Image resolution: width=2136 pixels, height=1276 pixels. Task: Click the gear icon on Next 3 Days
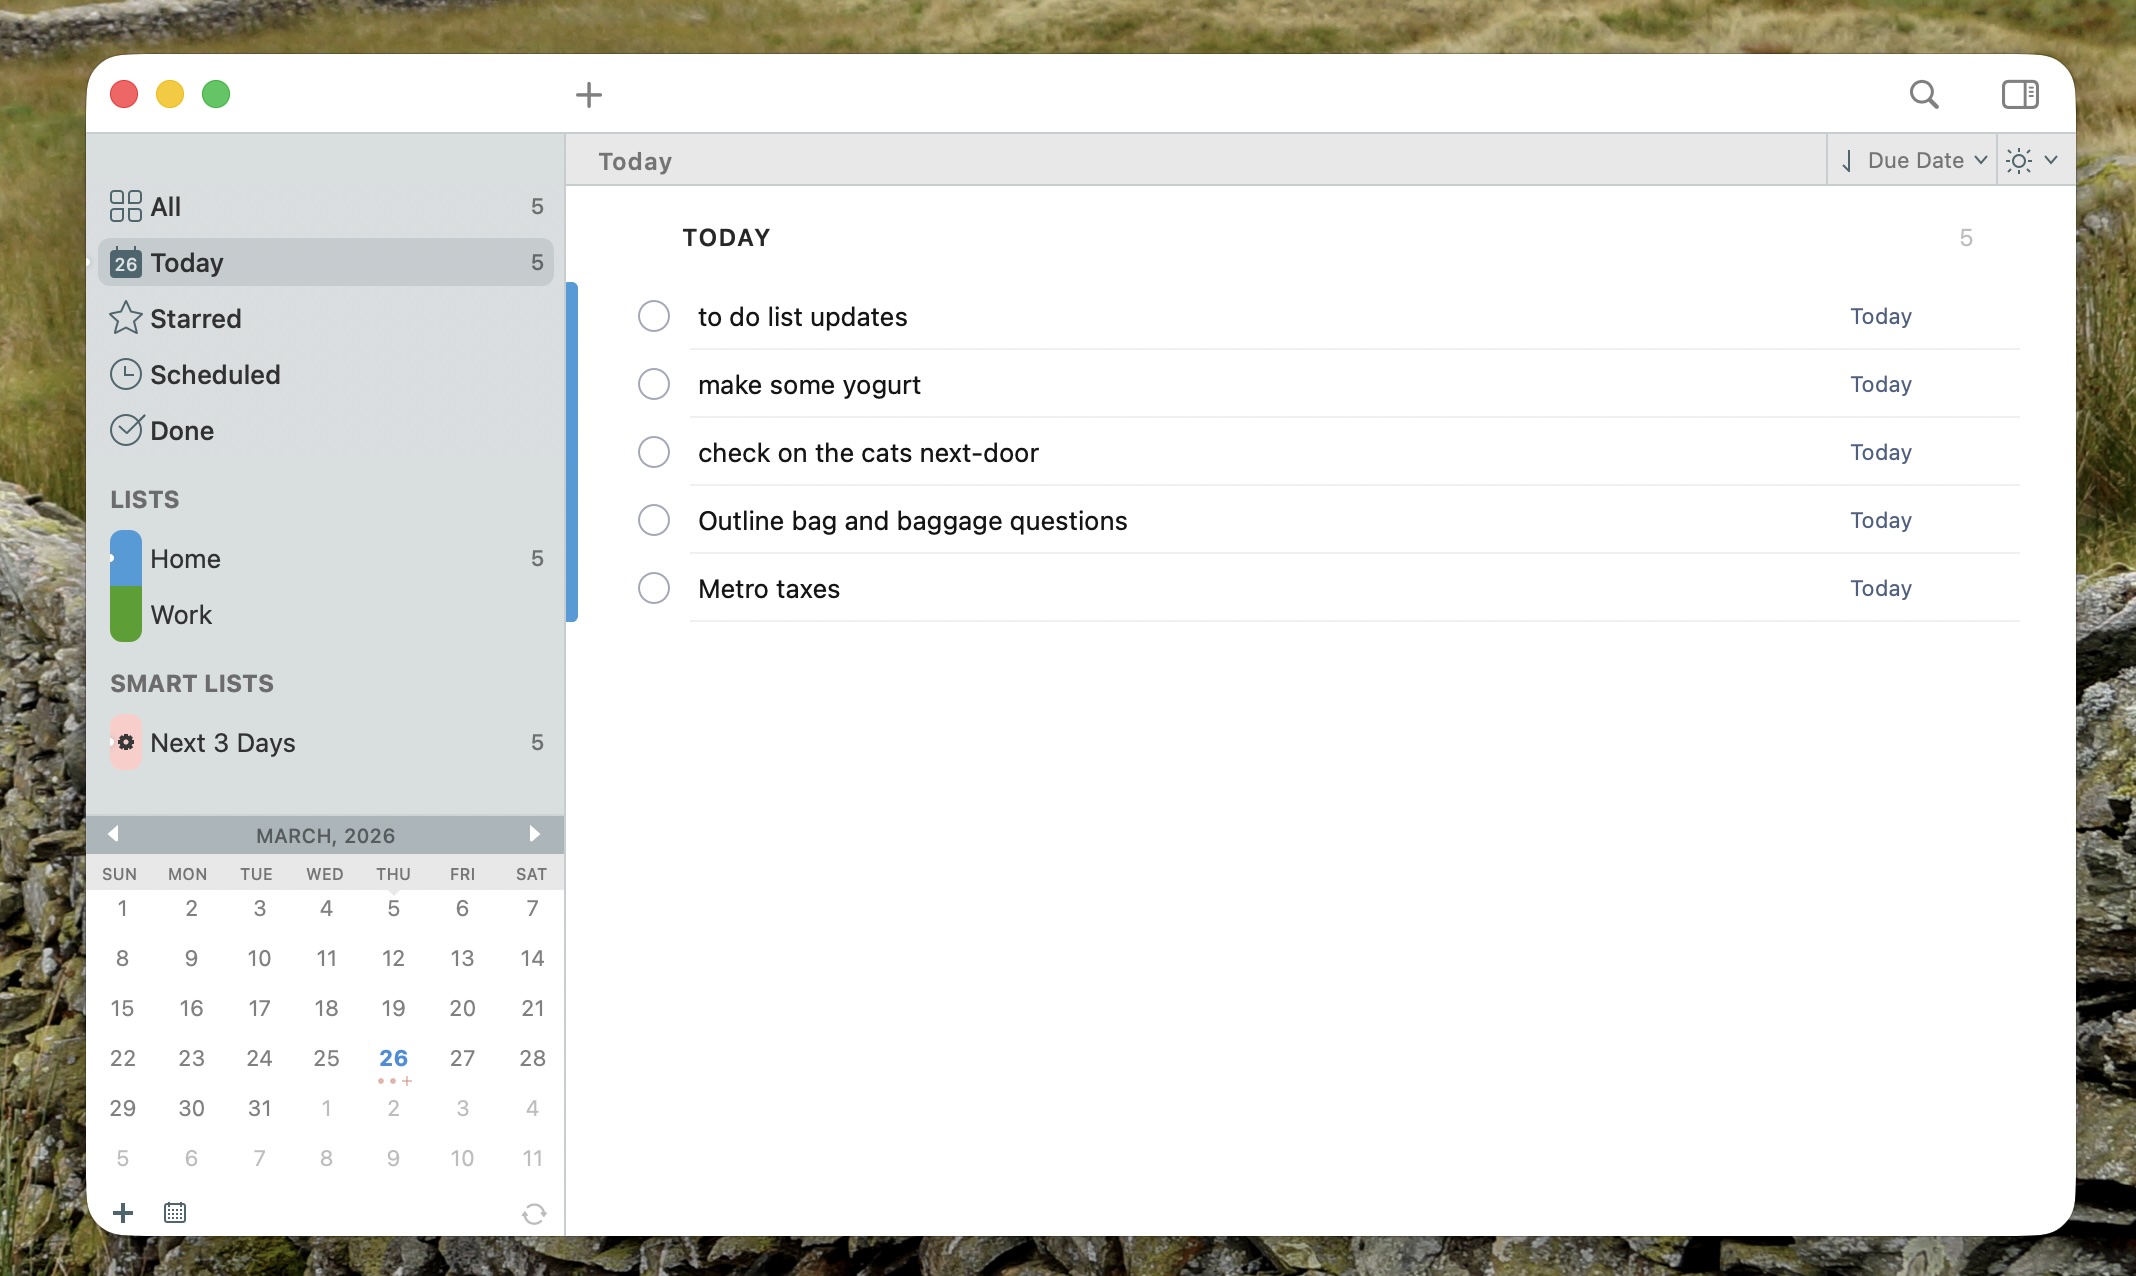coord(126,742)
